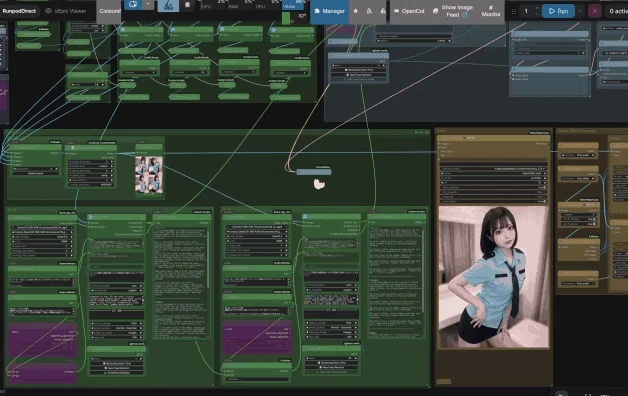
Task: Click the generated uniform portrait preview image
Action: click(493, 277)
